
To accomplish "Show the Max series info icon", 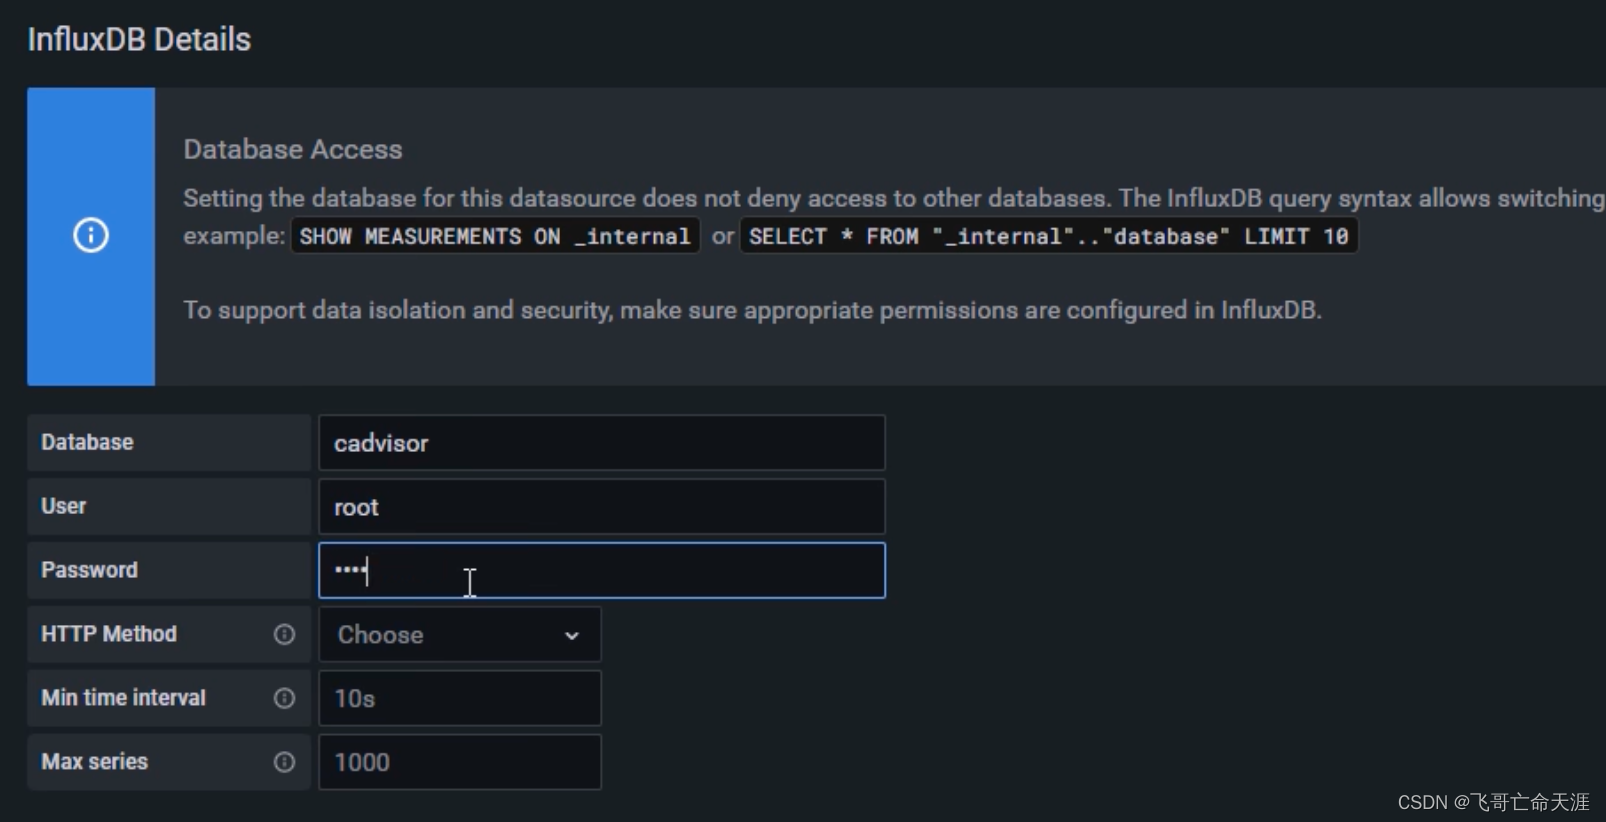I will pos(284,762).
